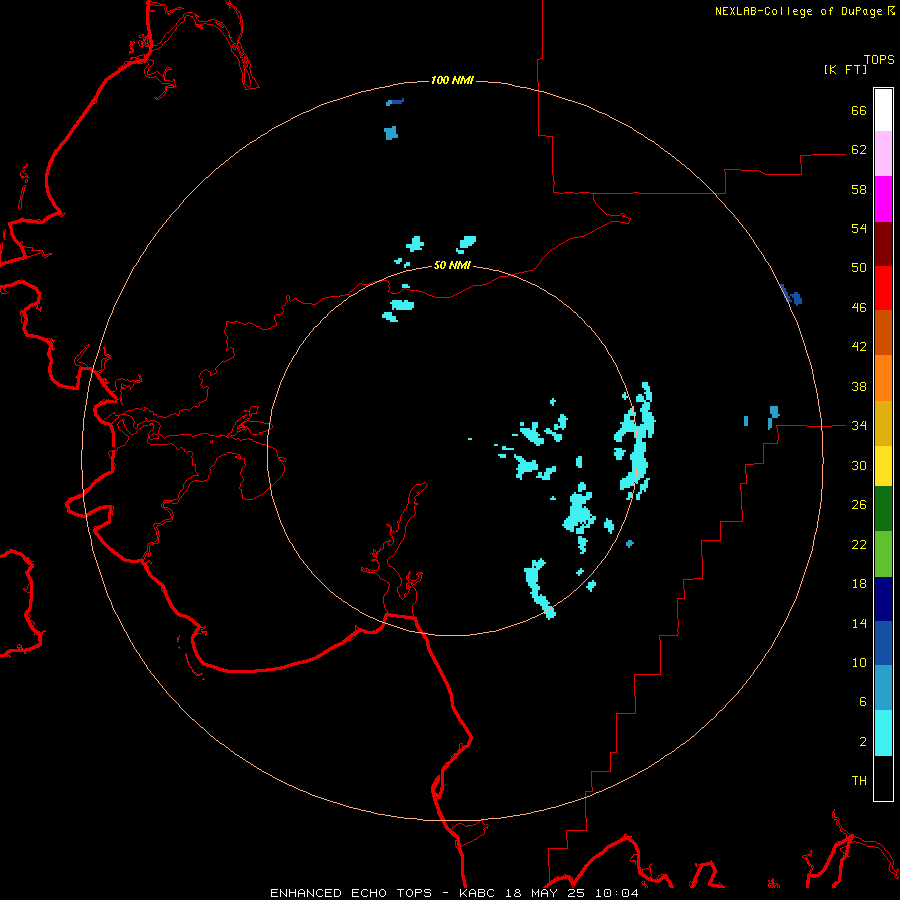This screenshot has width=900, height=900.
Task: Click the medium blue legend swatch
Action: (x=883, y=643)
